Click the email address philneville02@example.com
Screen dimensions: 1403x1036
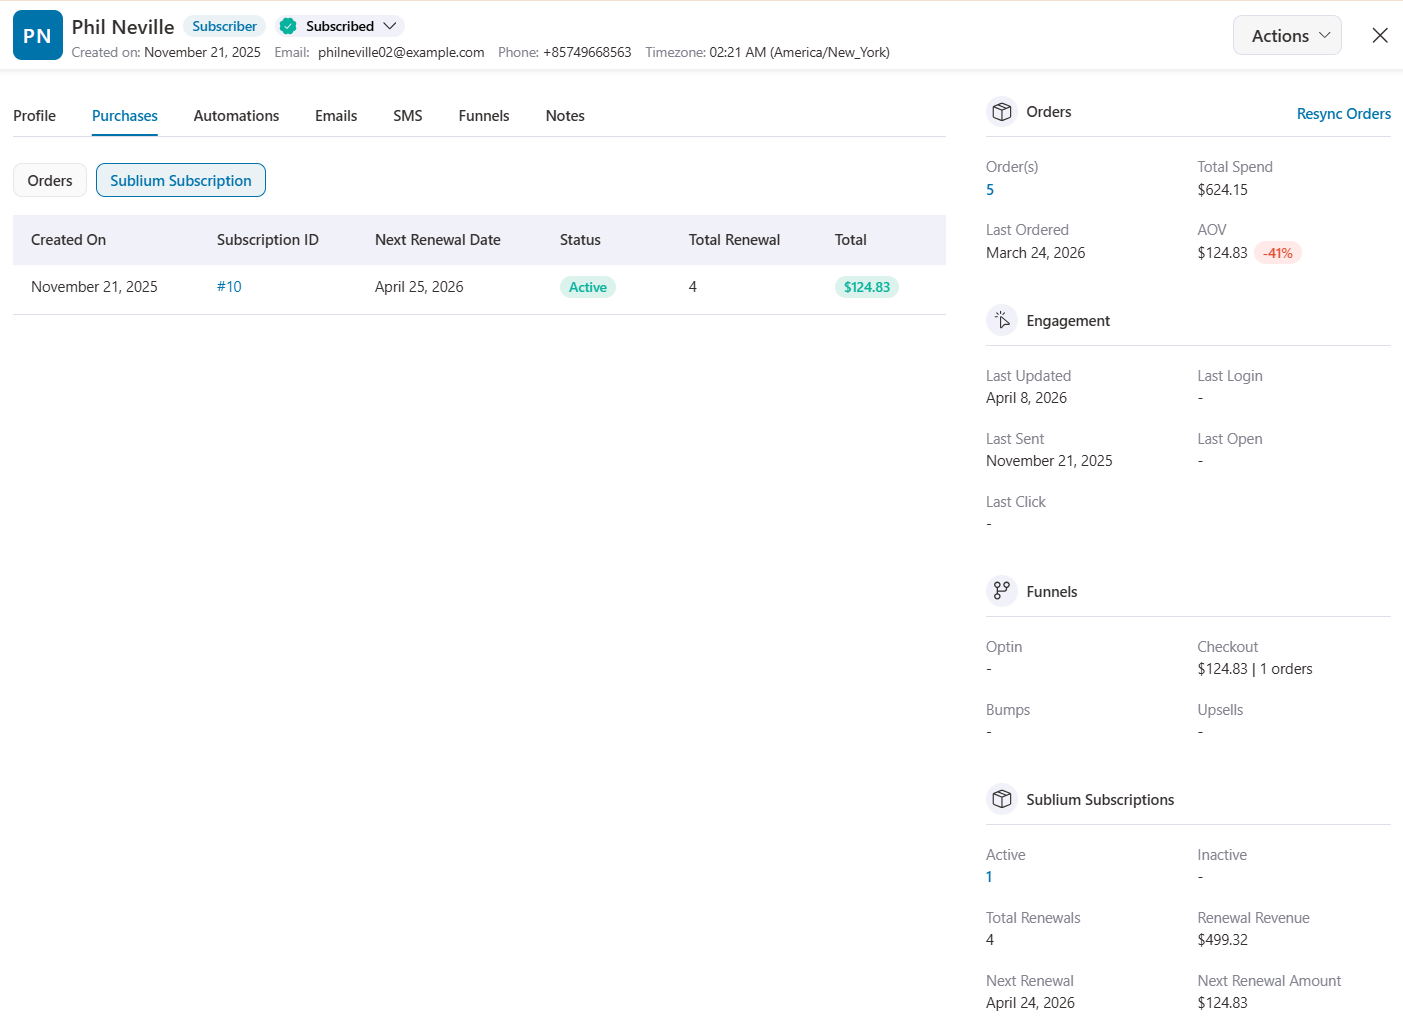click(400, 52)
